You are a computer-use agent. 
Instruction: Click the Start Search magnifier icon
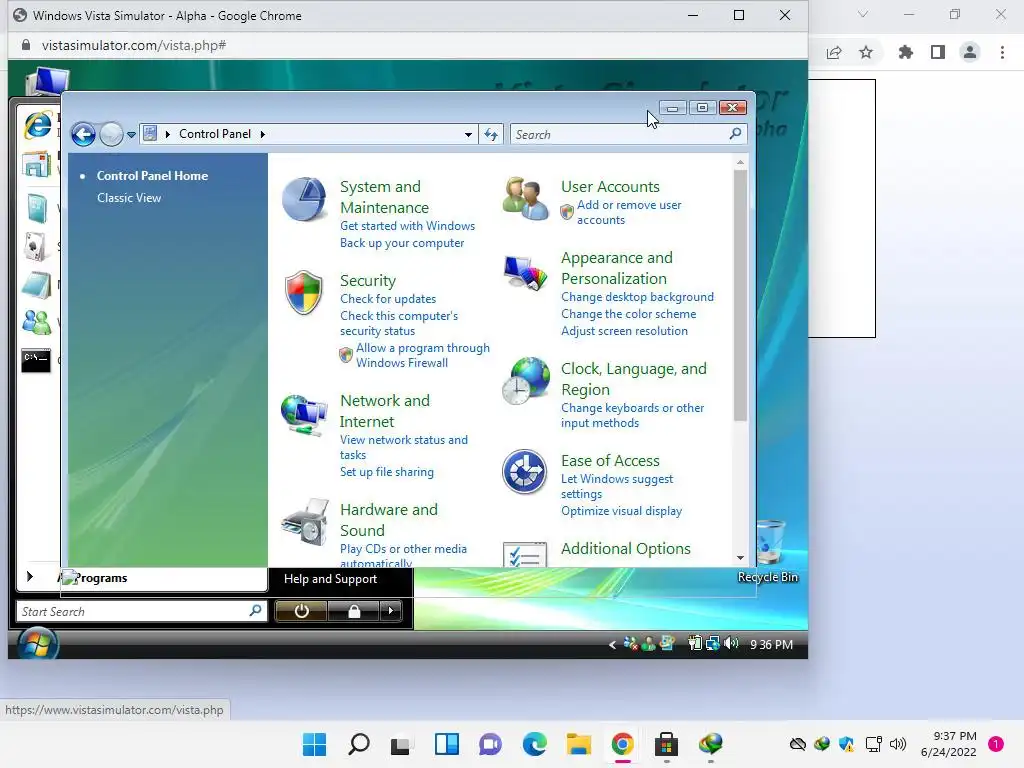[x=255, y=611]
